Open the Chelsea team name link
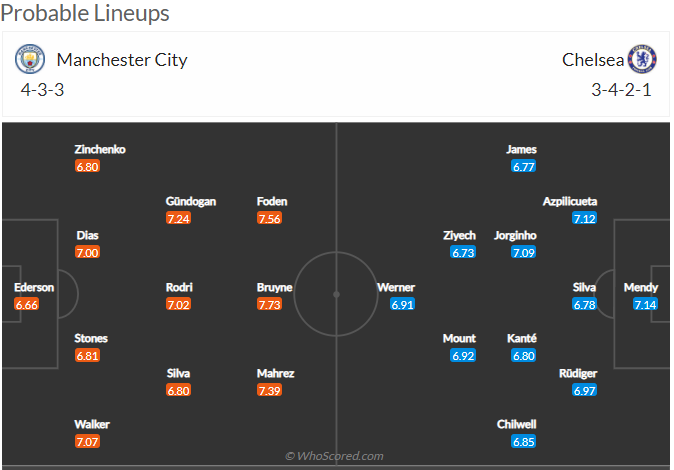 click(593, 60)
